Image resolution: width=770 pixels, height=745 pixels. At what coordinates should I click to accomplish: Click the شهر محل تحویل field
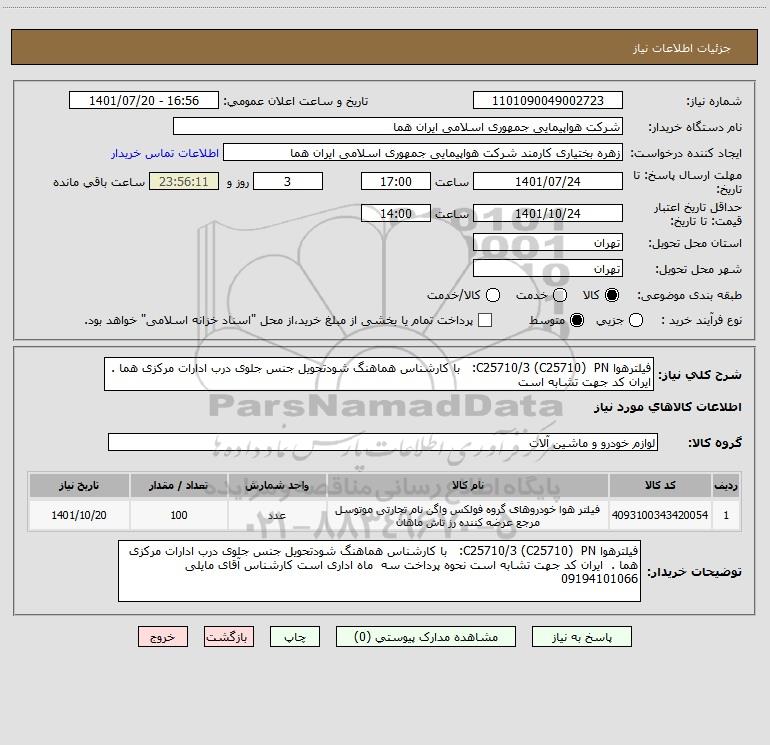point(547,269)
